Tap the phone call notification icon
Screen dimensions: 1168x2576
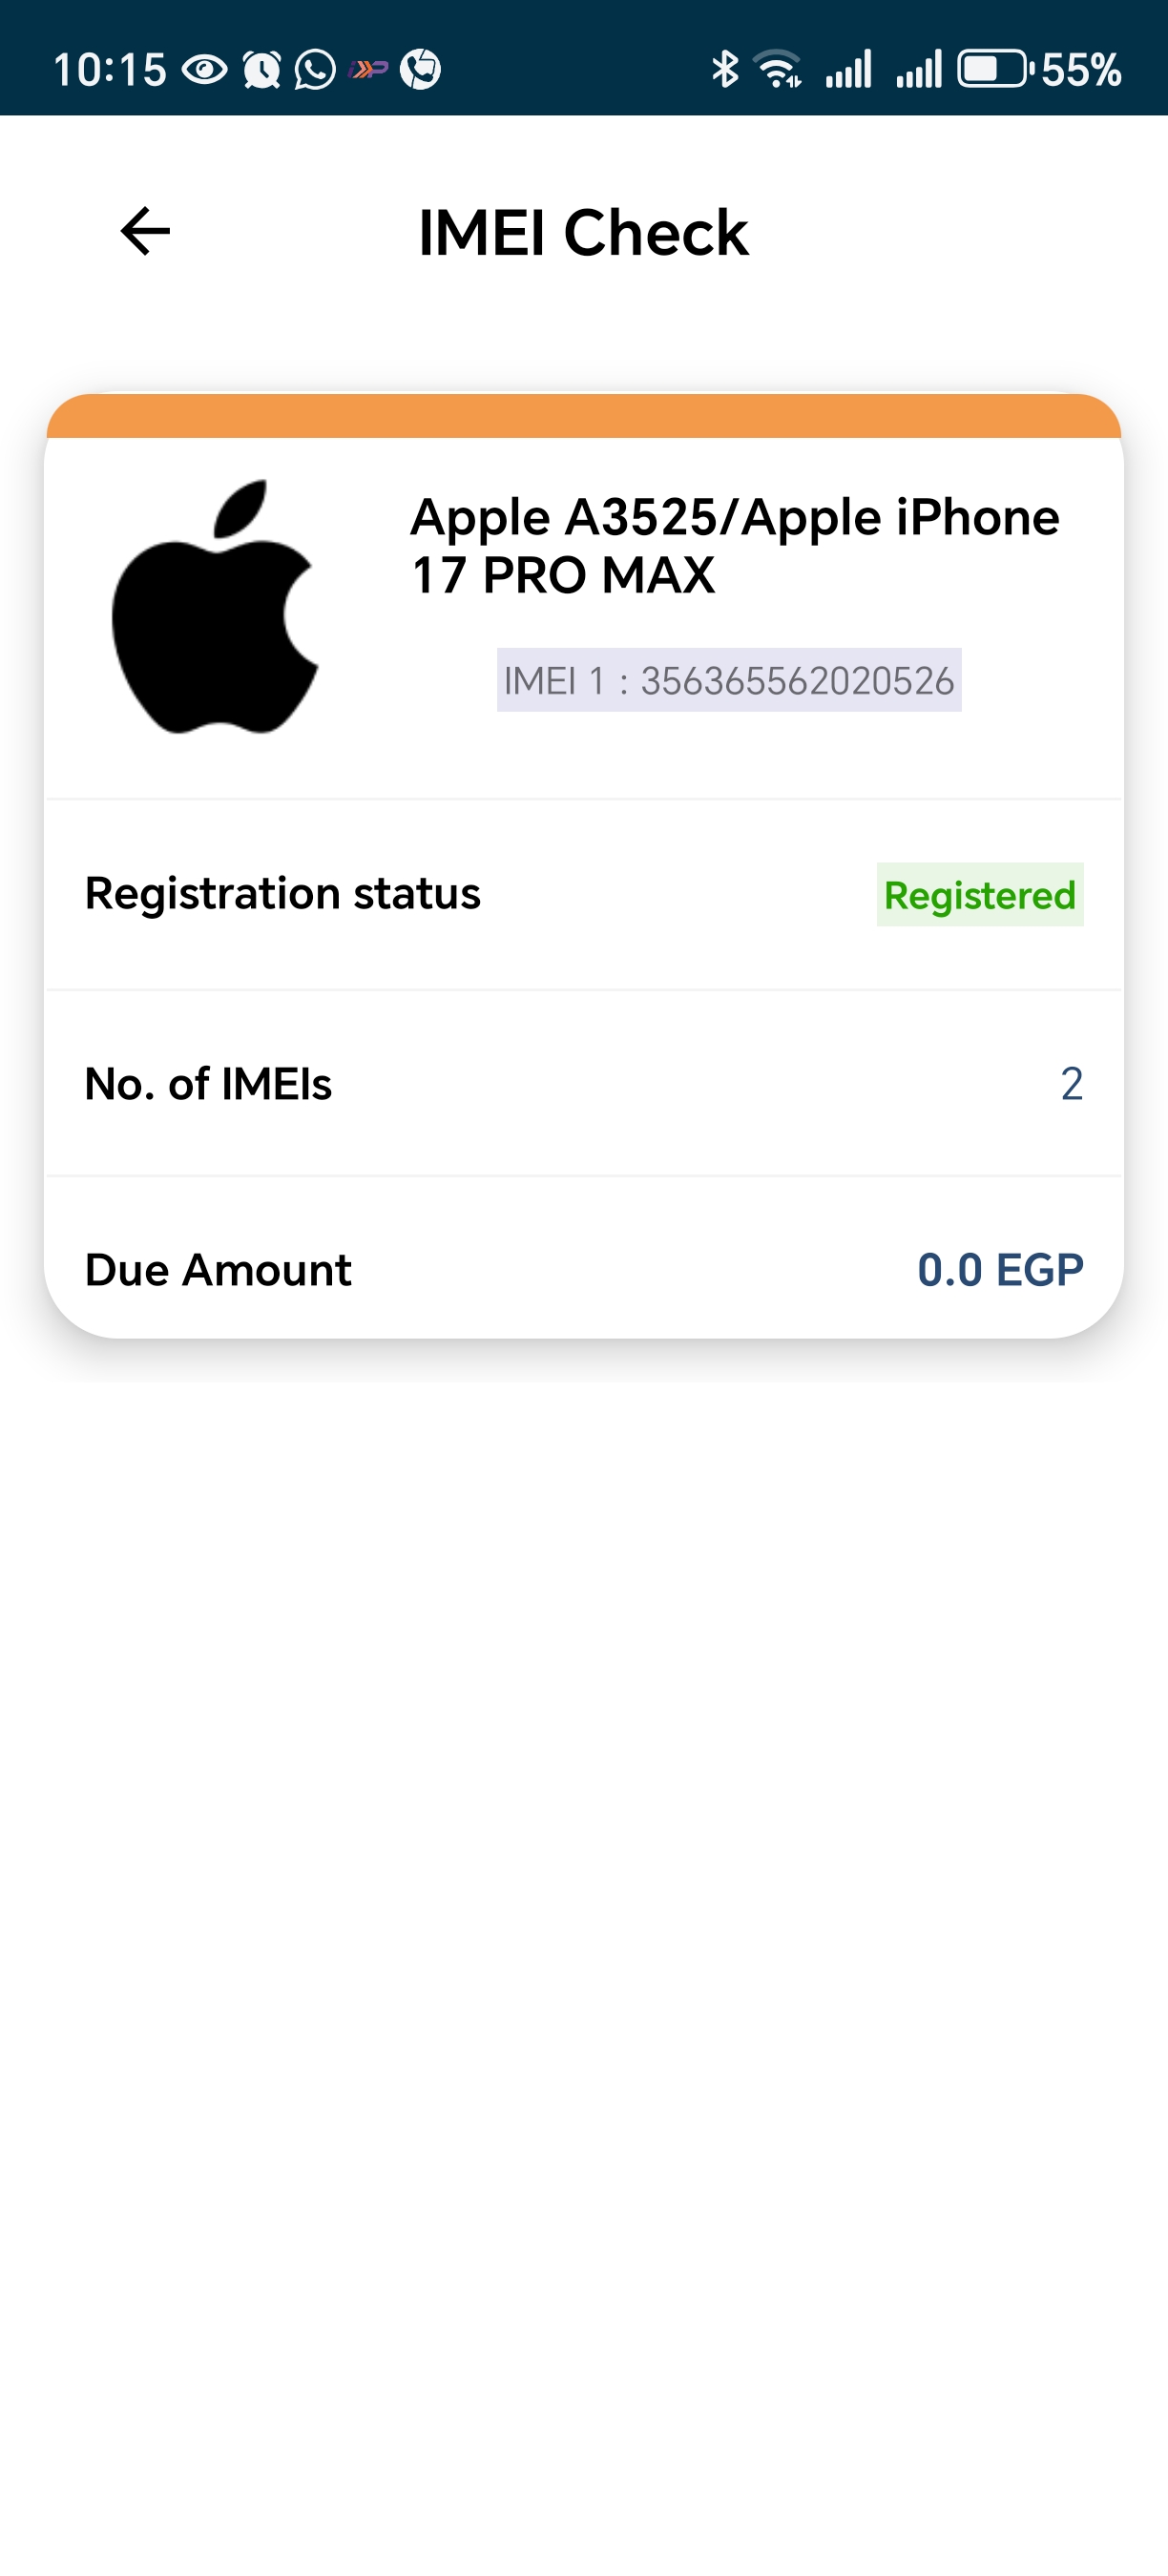[x=420, y=69]
